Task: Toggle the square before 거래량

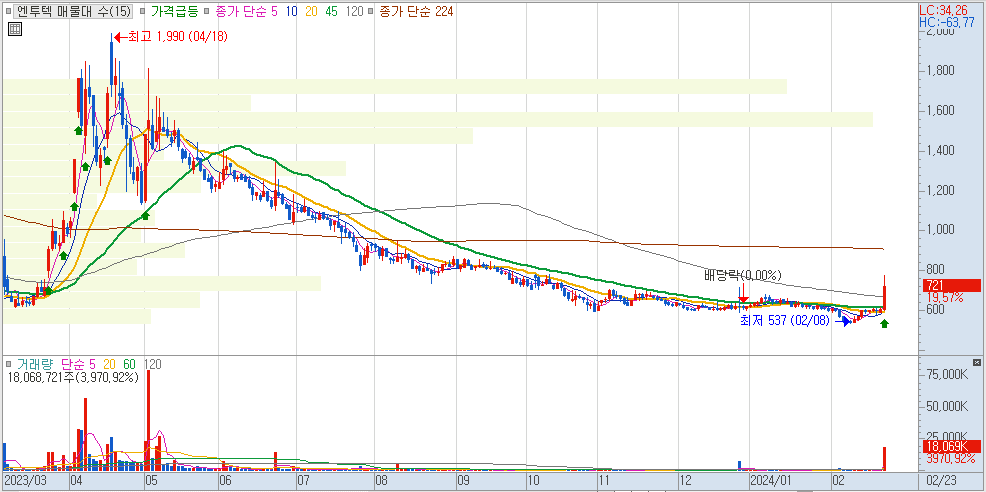Action: click(9, 364)
